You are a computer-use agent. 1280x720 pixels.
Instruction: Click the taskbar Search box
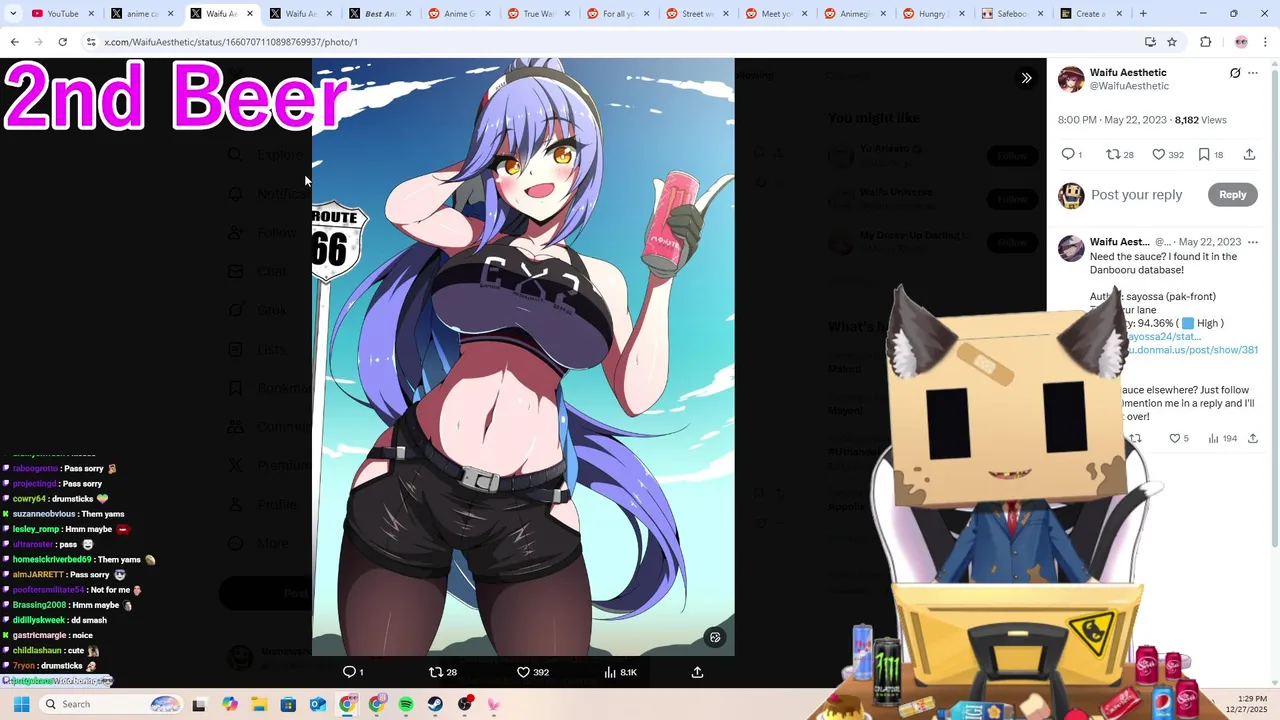[x=112, y=704]
